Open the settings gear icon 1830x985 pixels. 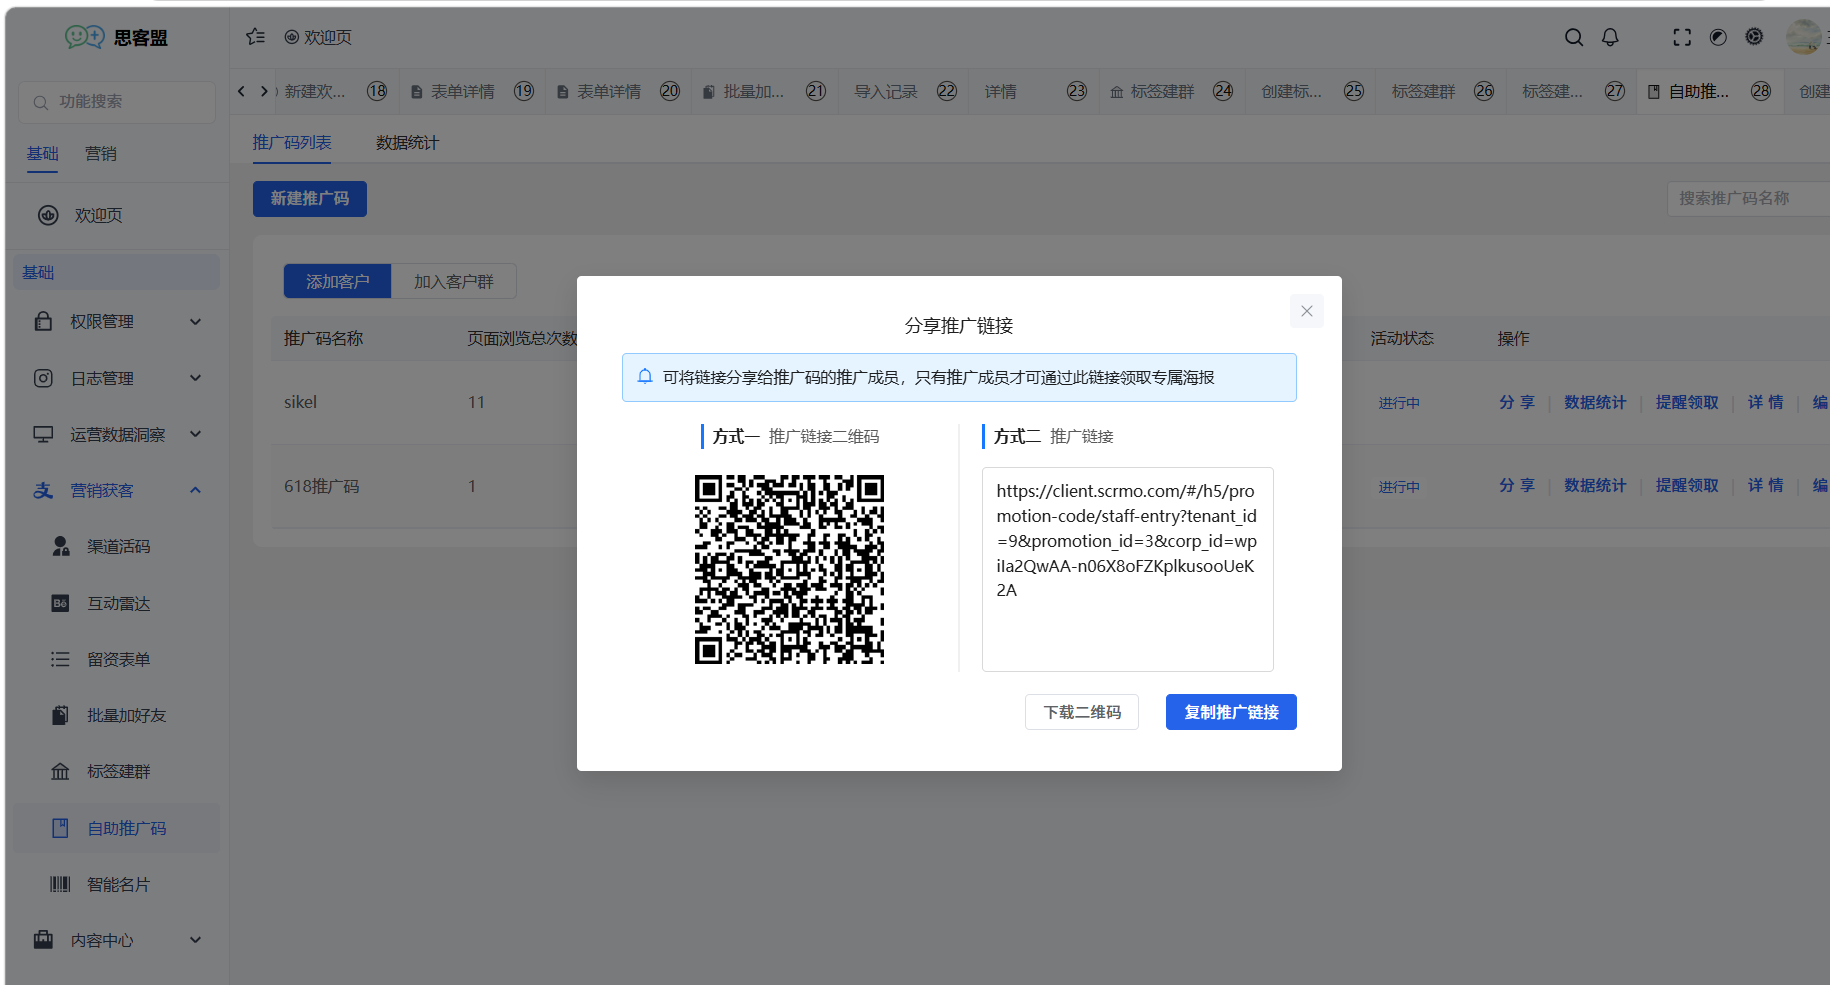point(1754,37)
